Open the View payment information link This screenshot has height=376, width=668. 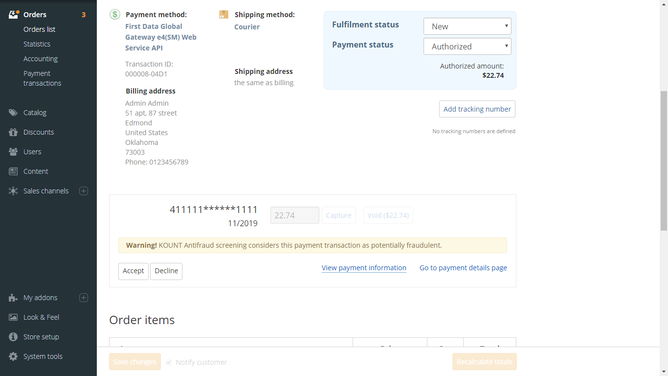click(364, 268)
